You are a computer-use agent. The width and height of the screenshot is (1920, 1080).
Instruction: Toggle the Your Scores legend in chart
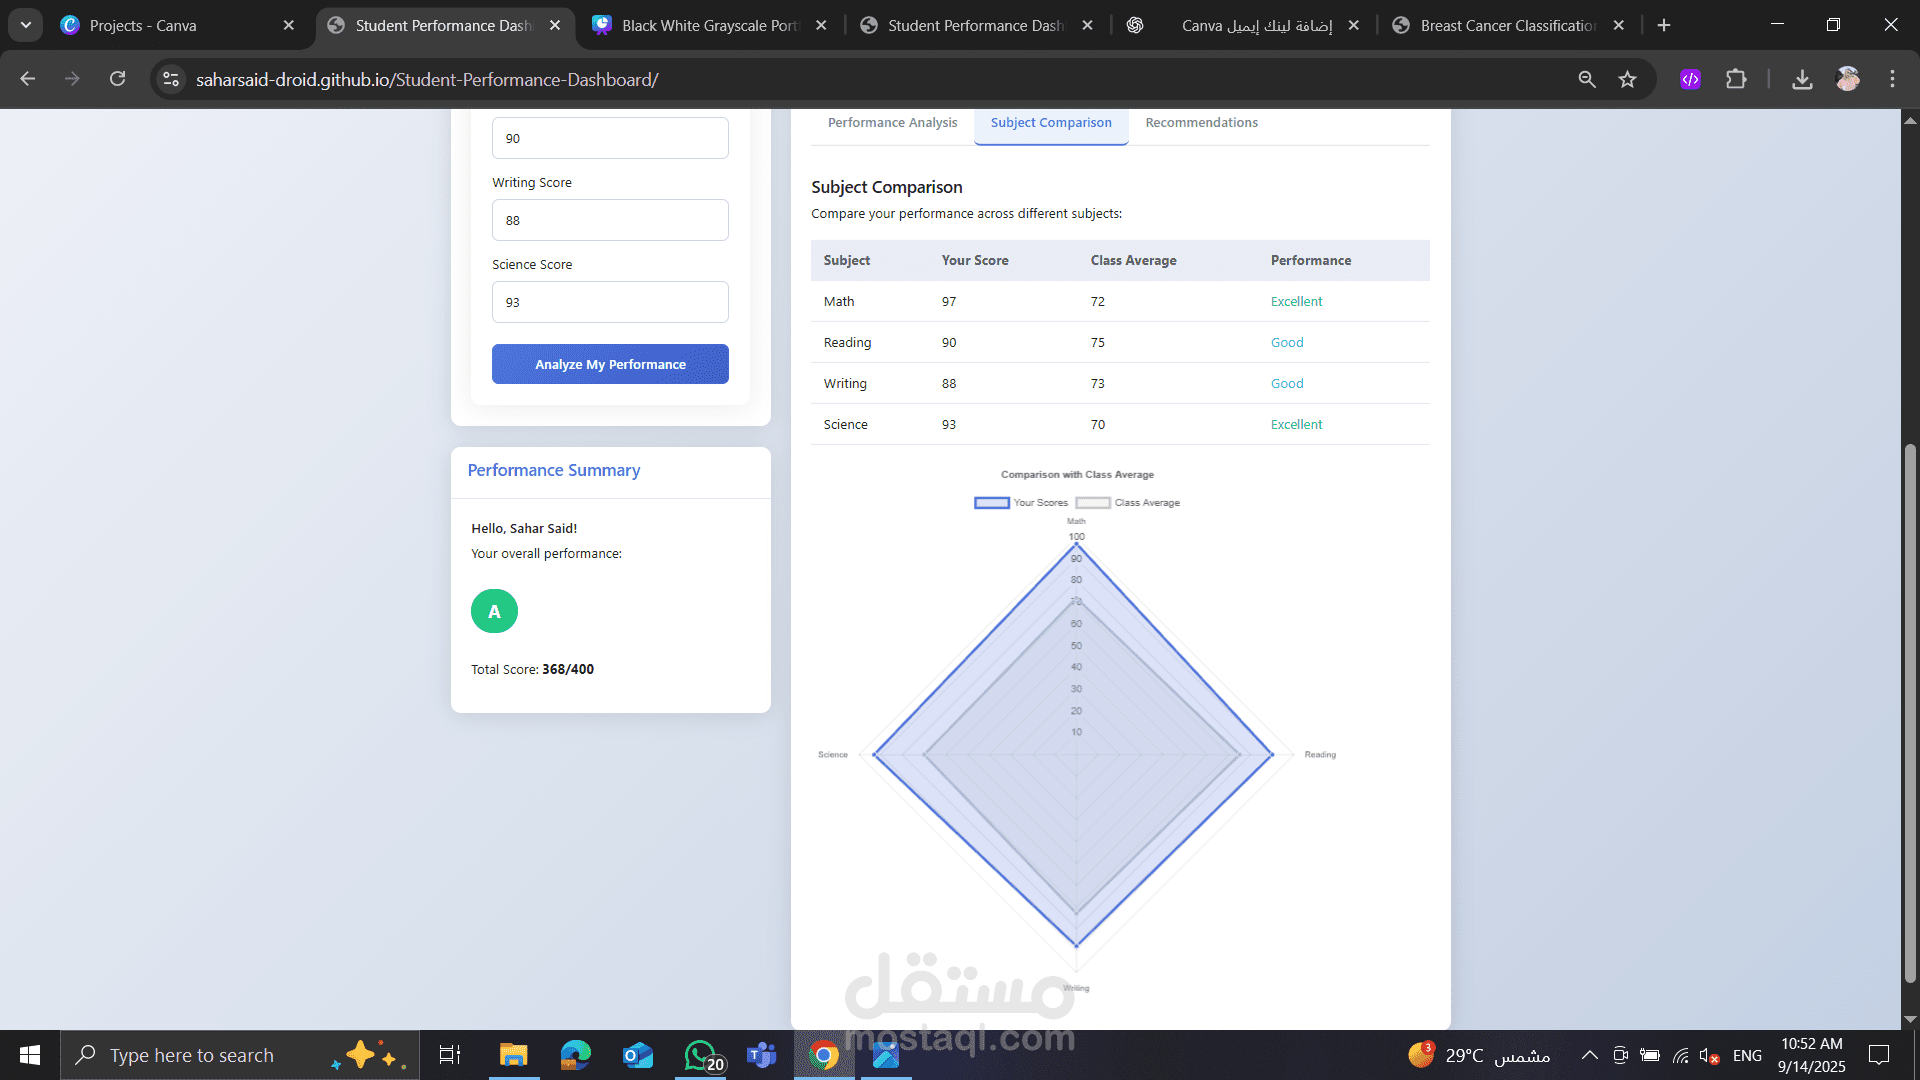[x=1021, y=503]
